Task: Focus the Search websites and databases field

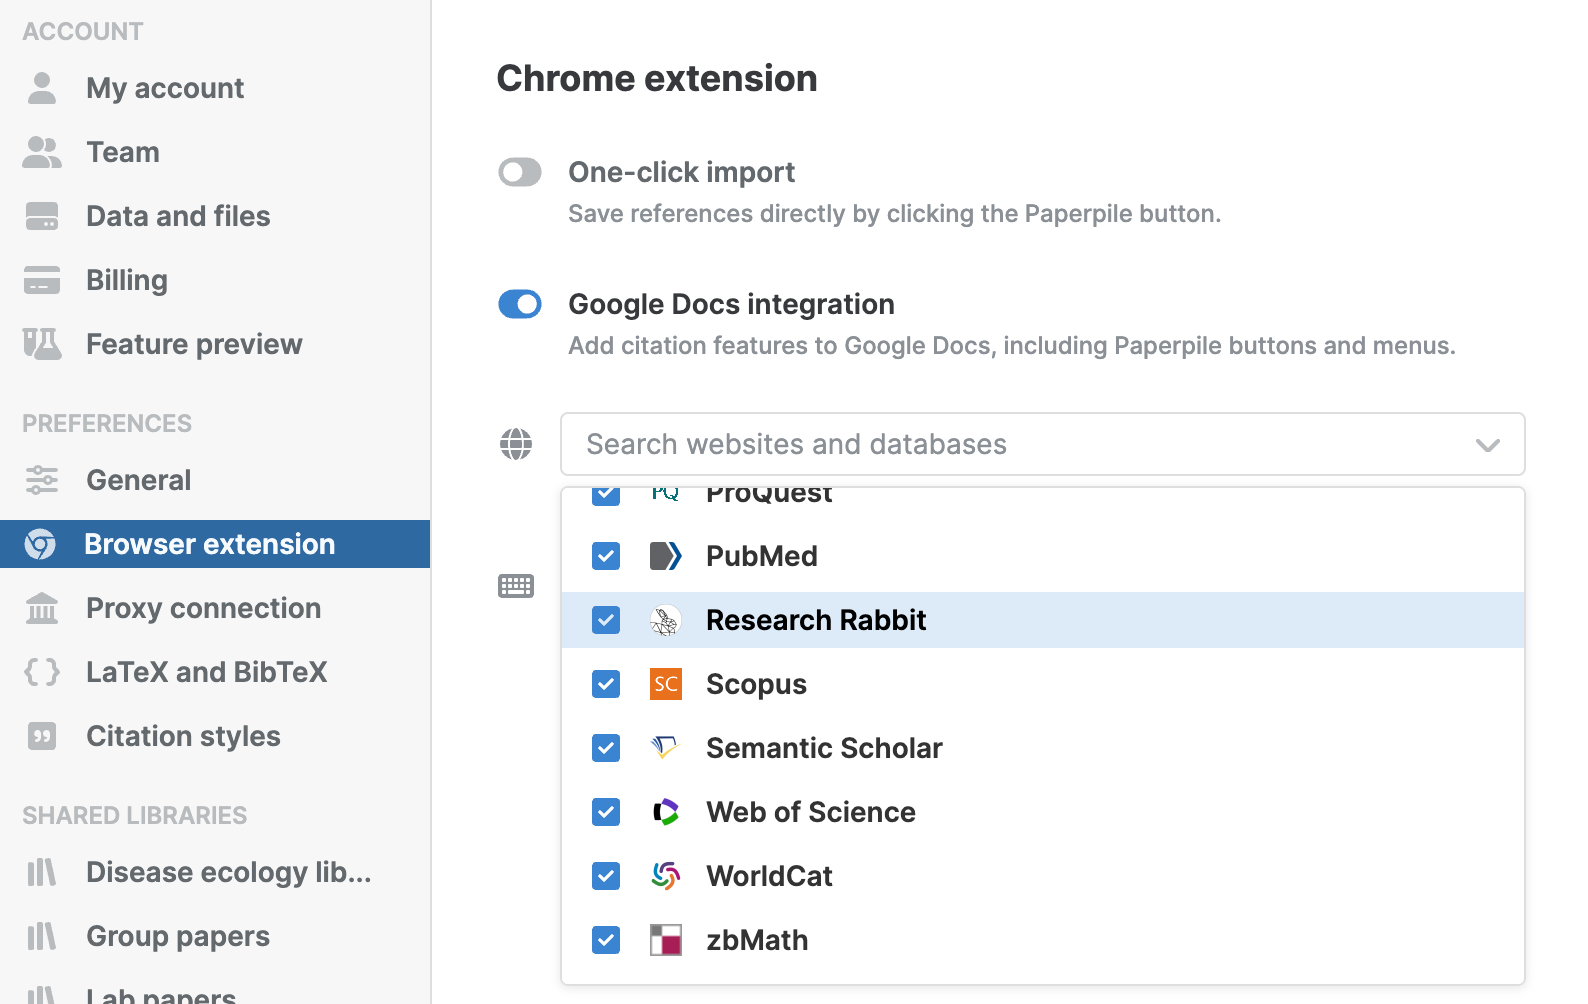Action: coord(1000,444)
